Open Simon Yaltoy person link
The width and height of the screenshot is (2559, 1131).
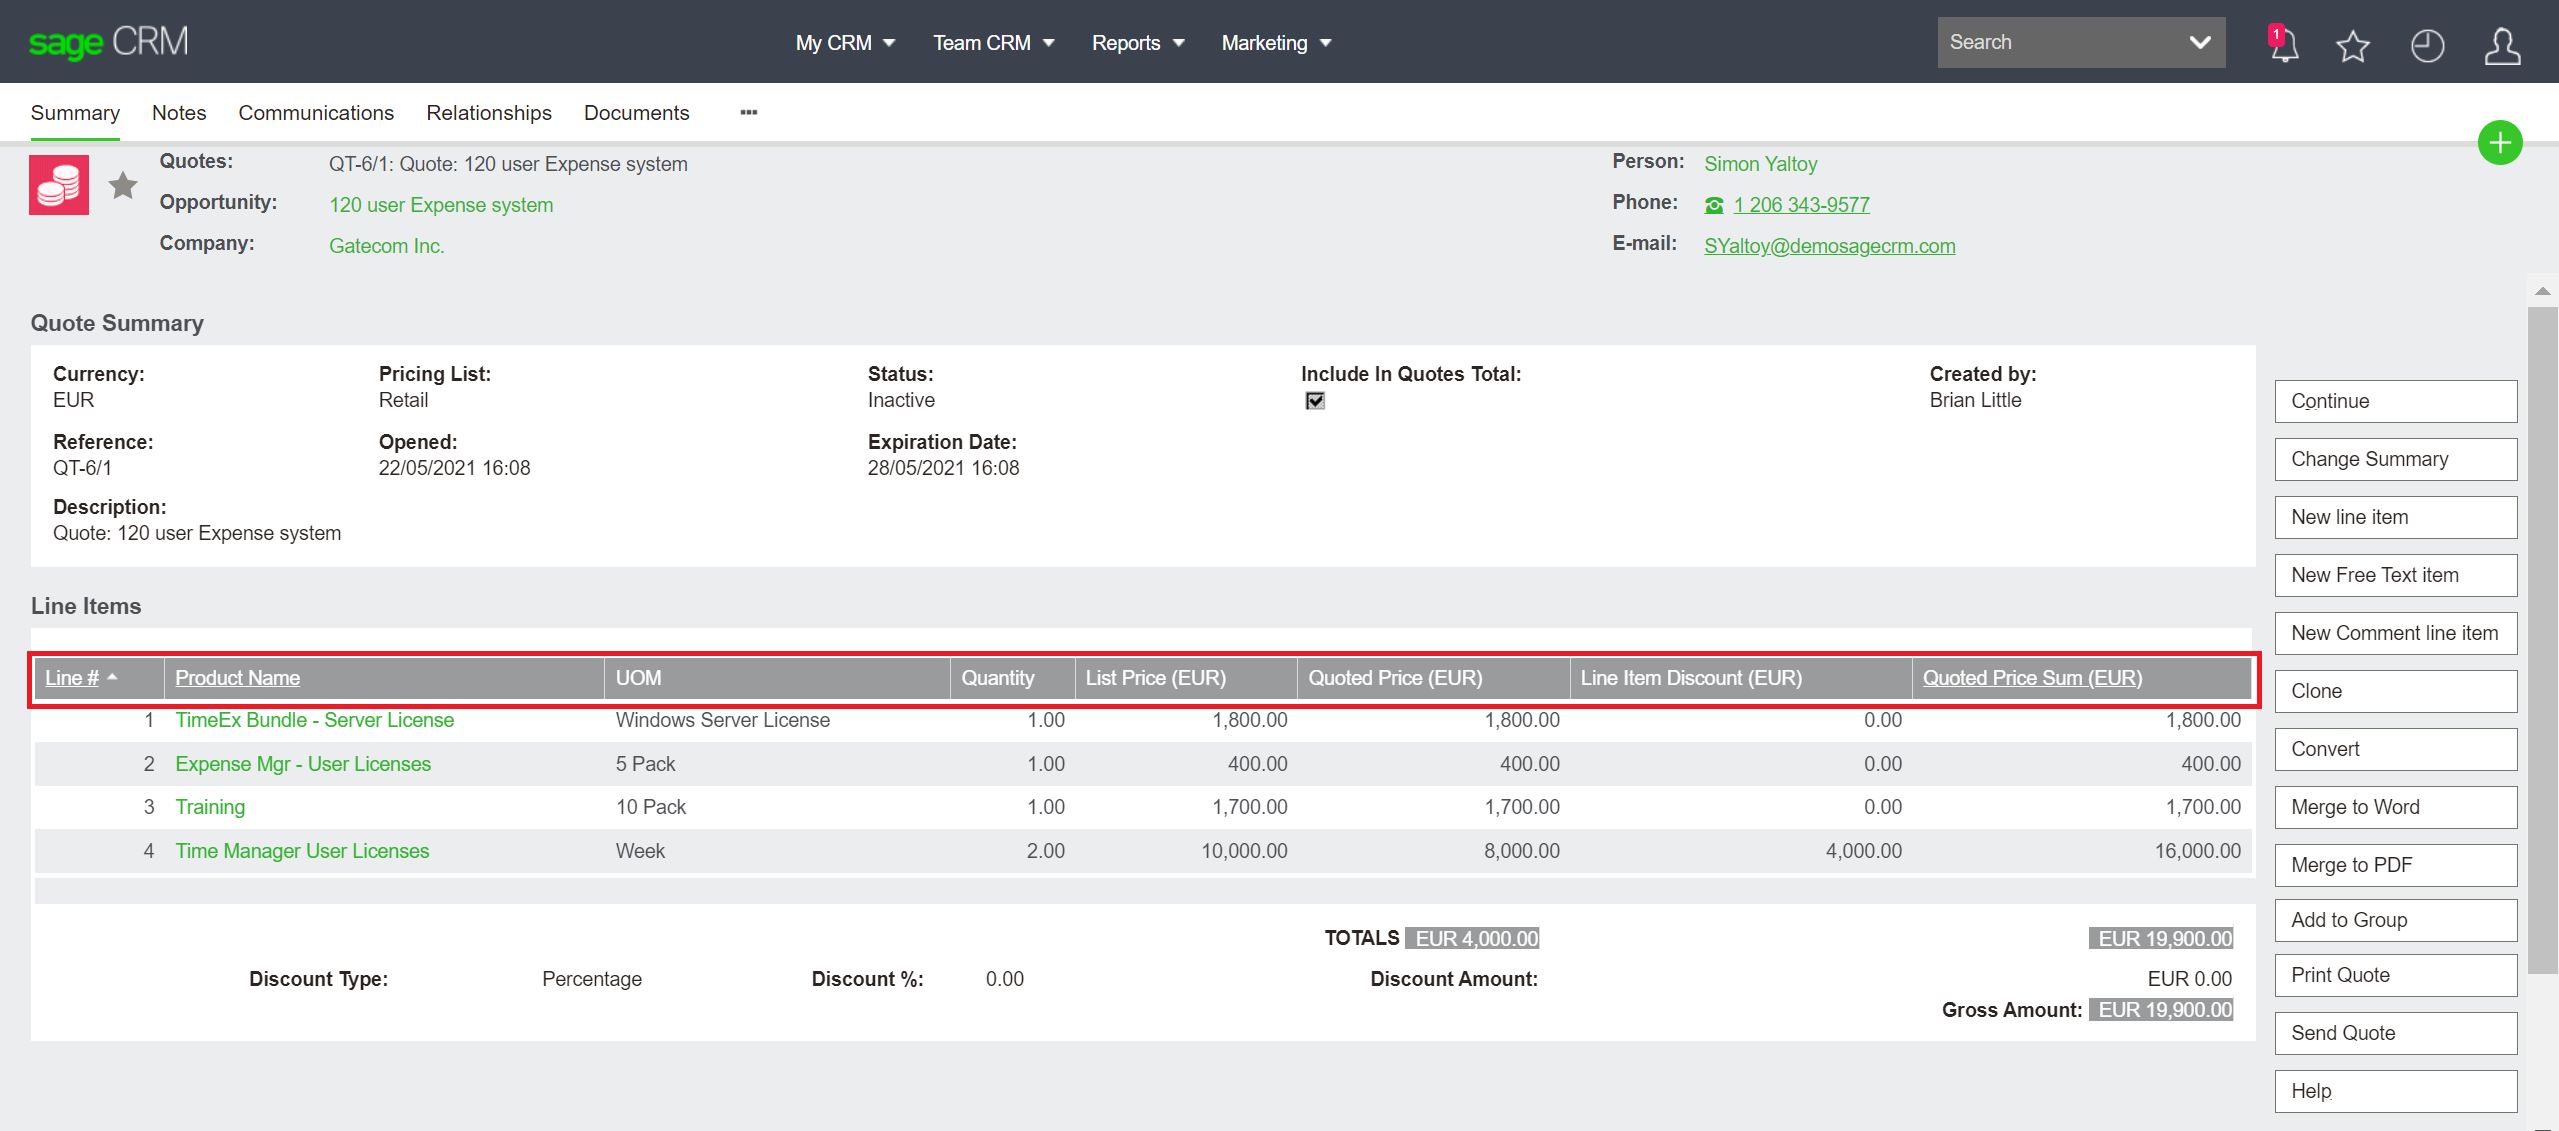click(1760, 164)
